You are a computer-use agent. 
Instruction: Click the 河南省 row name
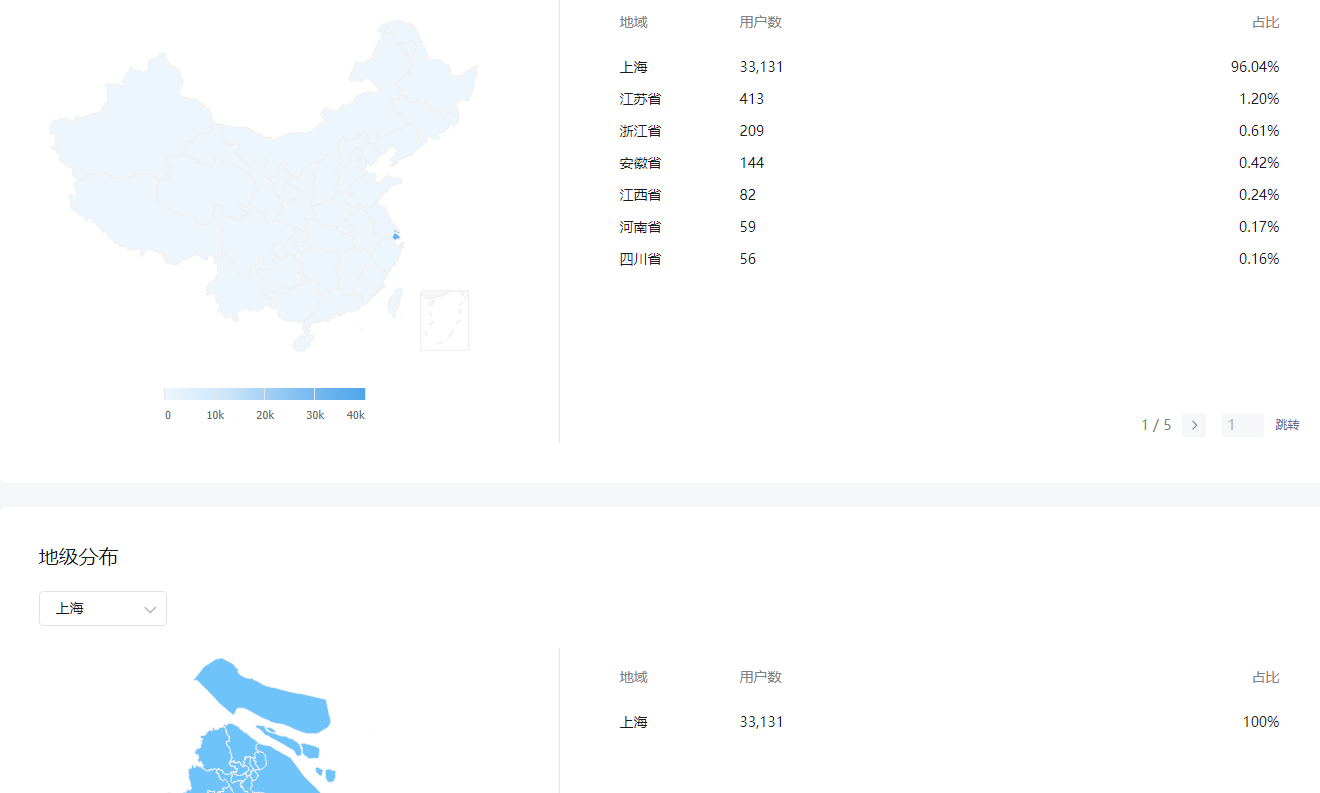[640, 227]
